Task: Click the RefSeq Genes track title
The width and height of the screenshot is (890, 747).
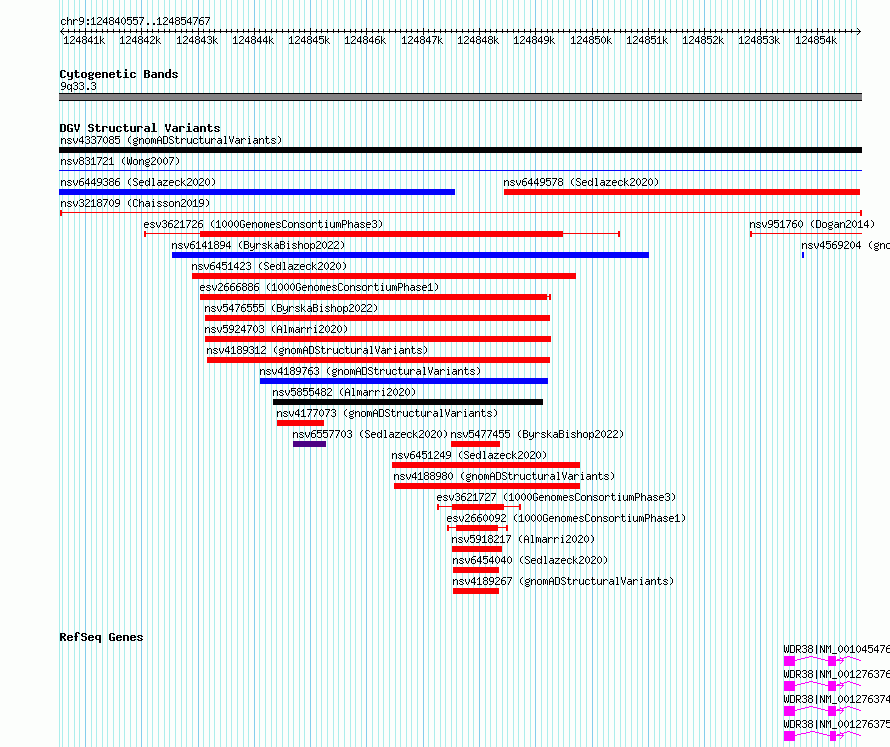Action: [101, 637]
